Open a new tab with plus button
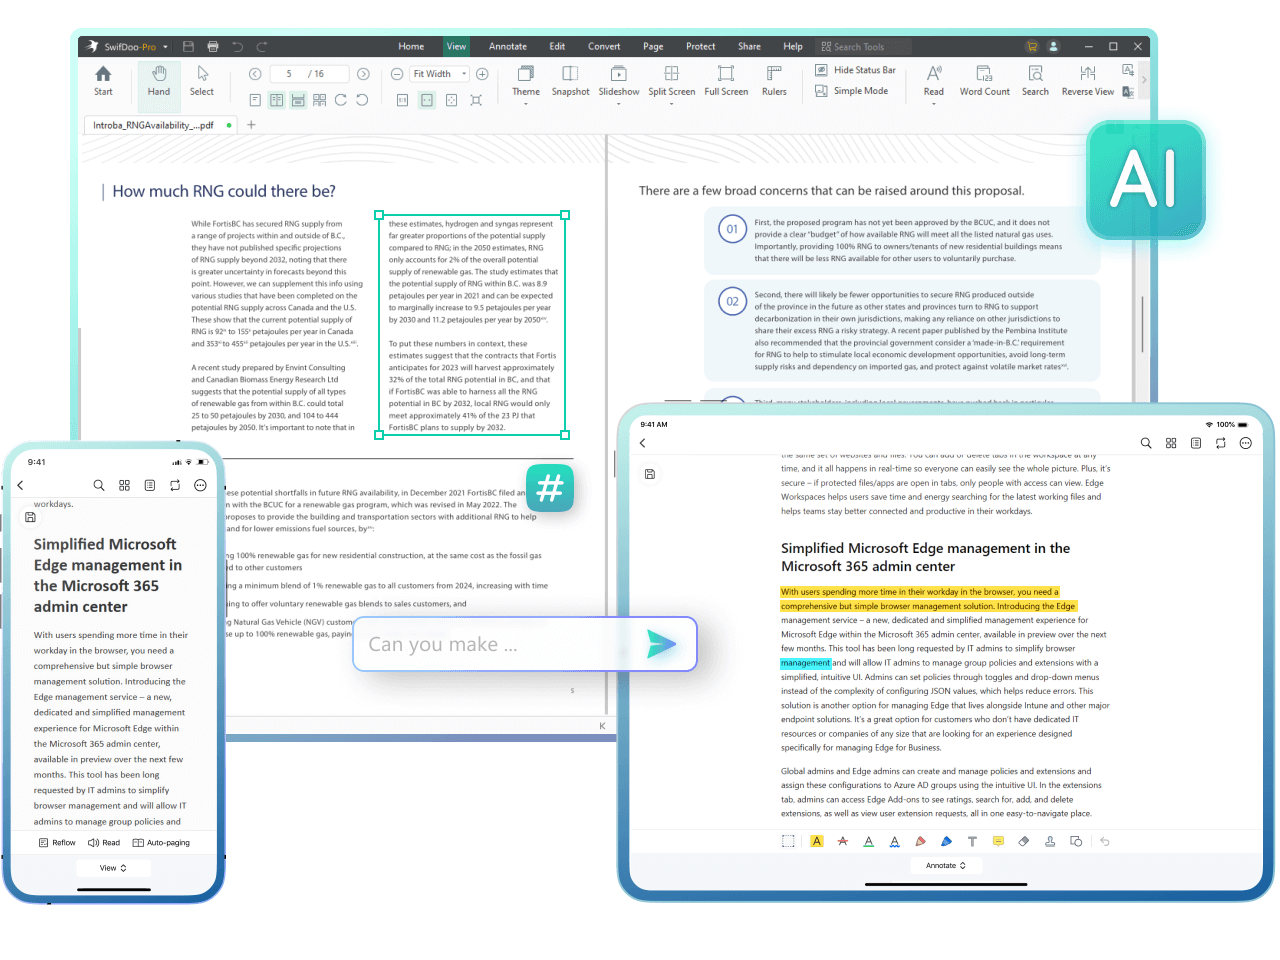Screen dimensions: 1280x960 point(251,125)
